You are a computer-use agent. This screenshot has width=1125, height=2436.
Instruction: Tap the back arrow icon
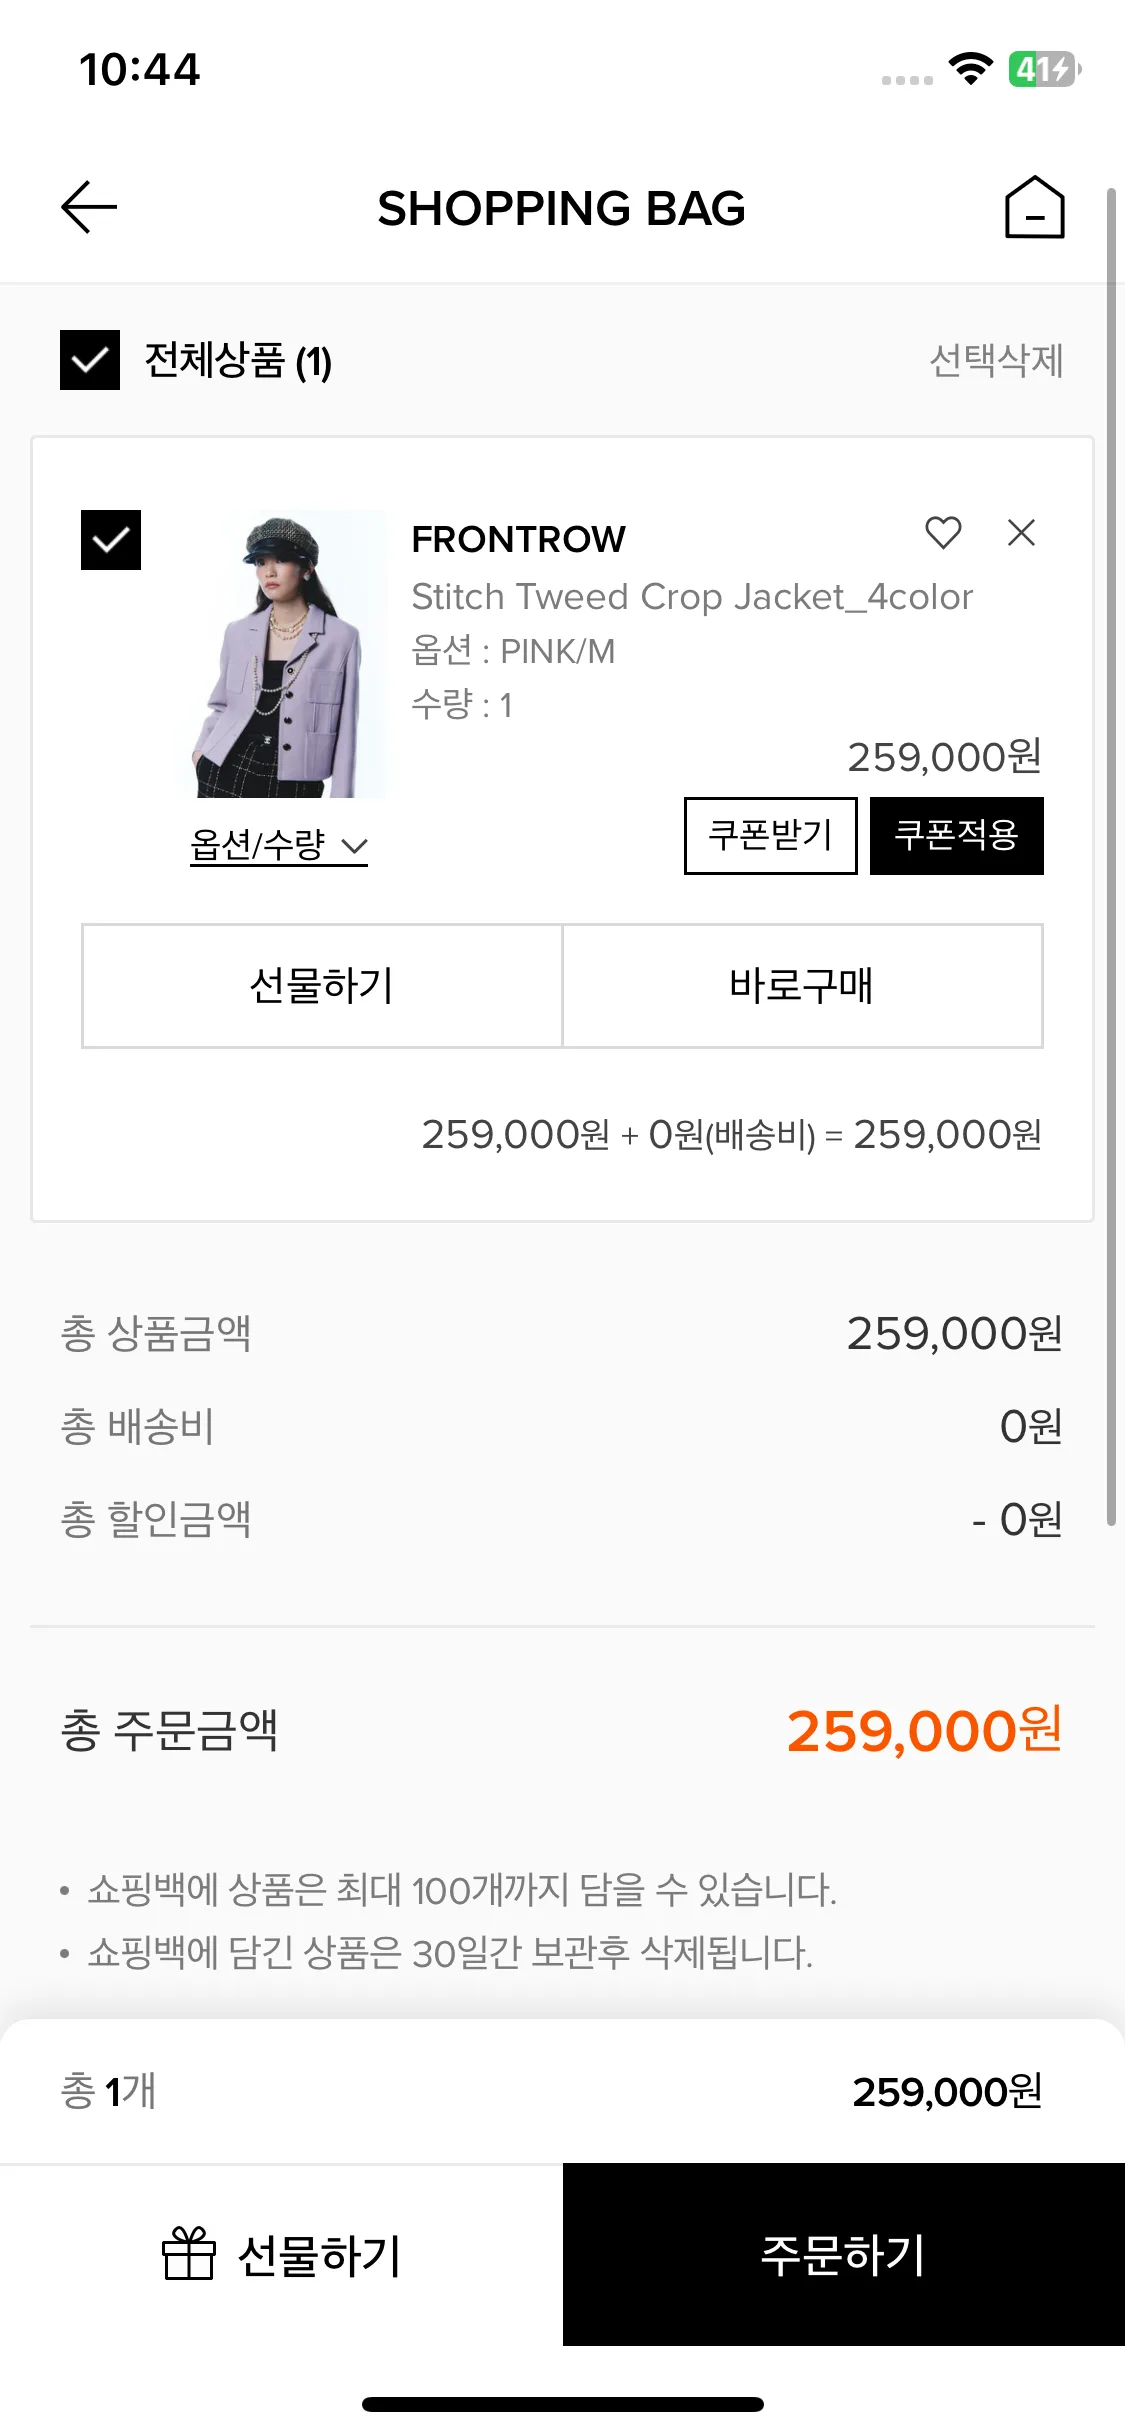(x=89, y=207)
